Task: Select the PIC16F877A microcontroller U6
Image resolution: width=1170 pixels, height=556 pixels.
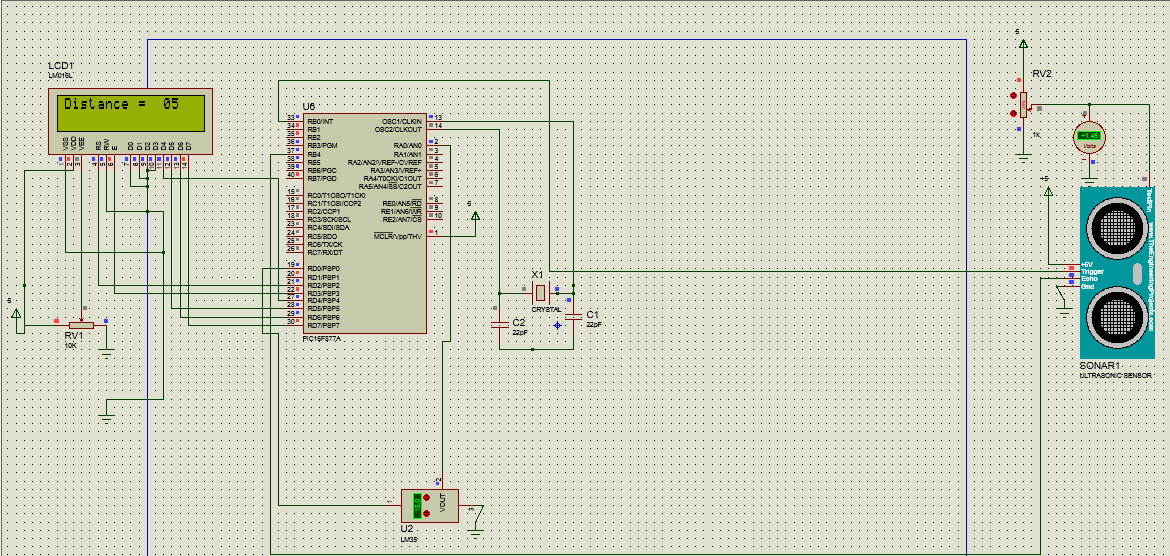Action: point(364,222)
